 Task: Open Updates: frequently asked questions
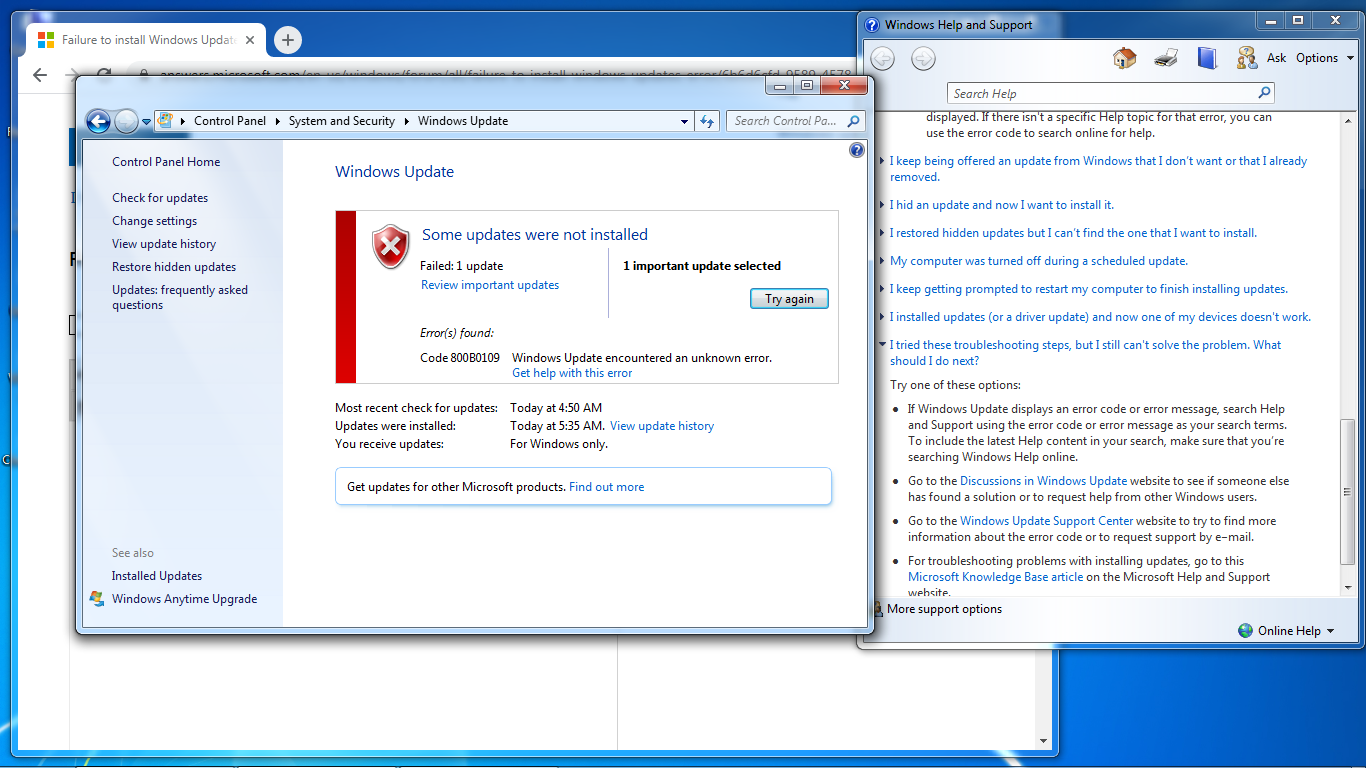pyautogui.click(x=180, y=297)
